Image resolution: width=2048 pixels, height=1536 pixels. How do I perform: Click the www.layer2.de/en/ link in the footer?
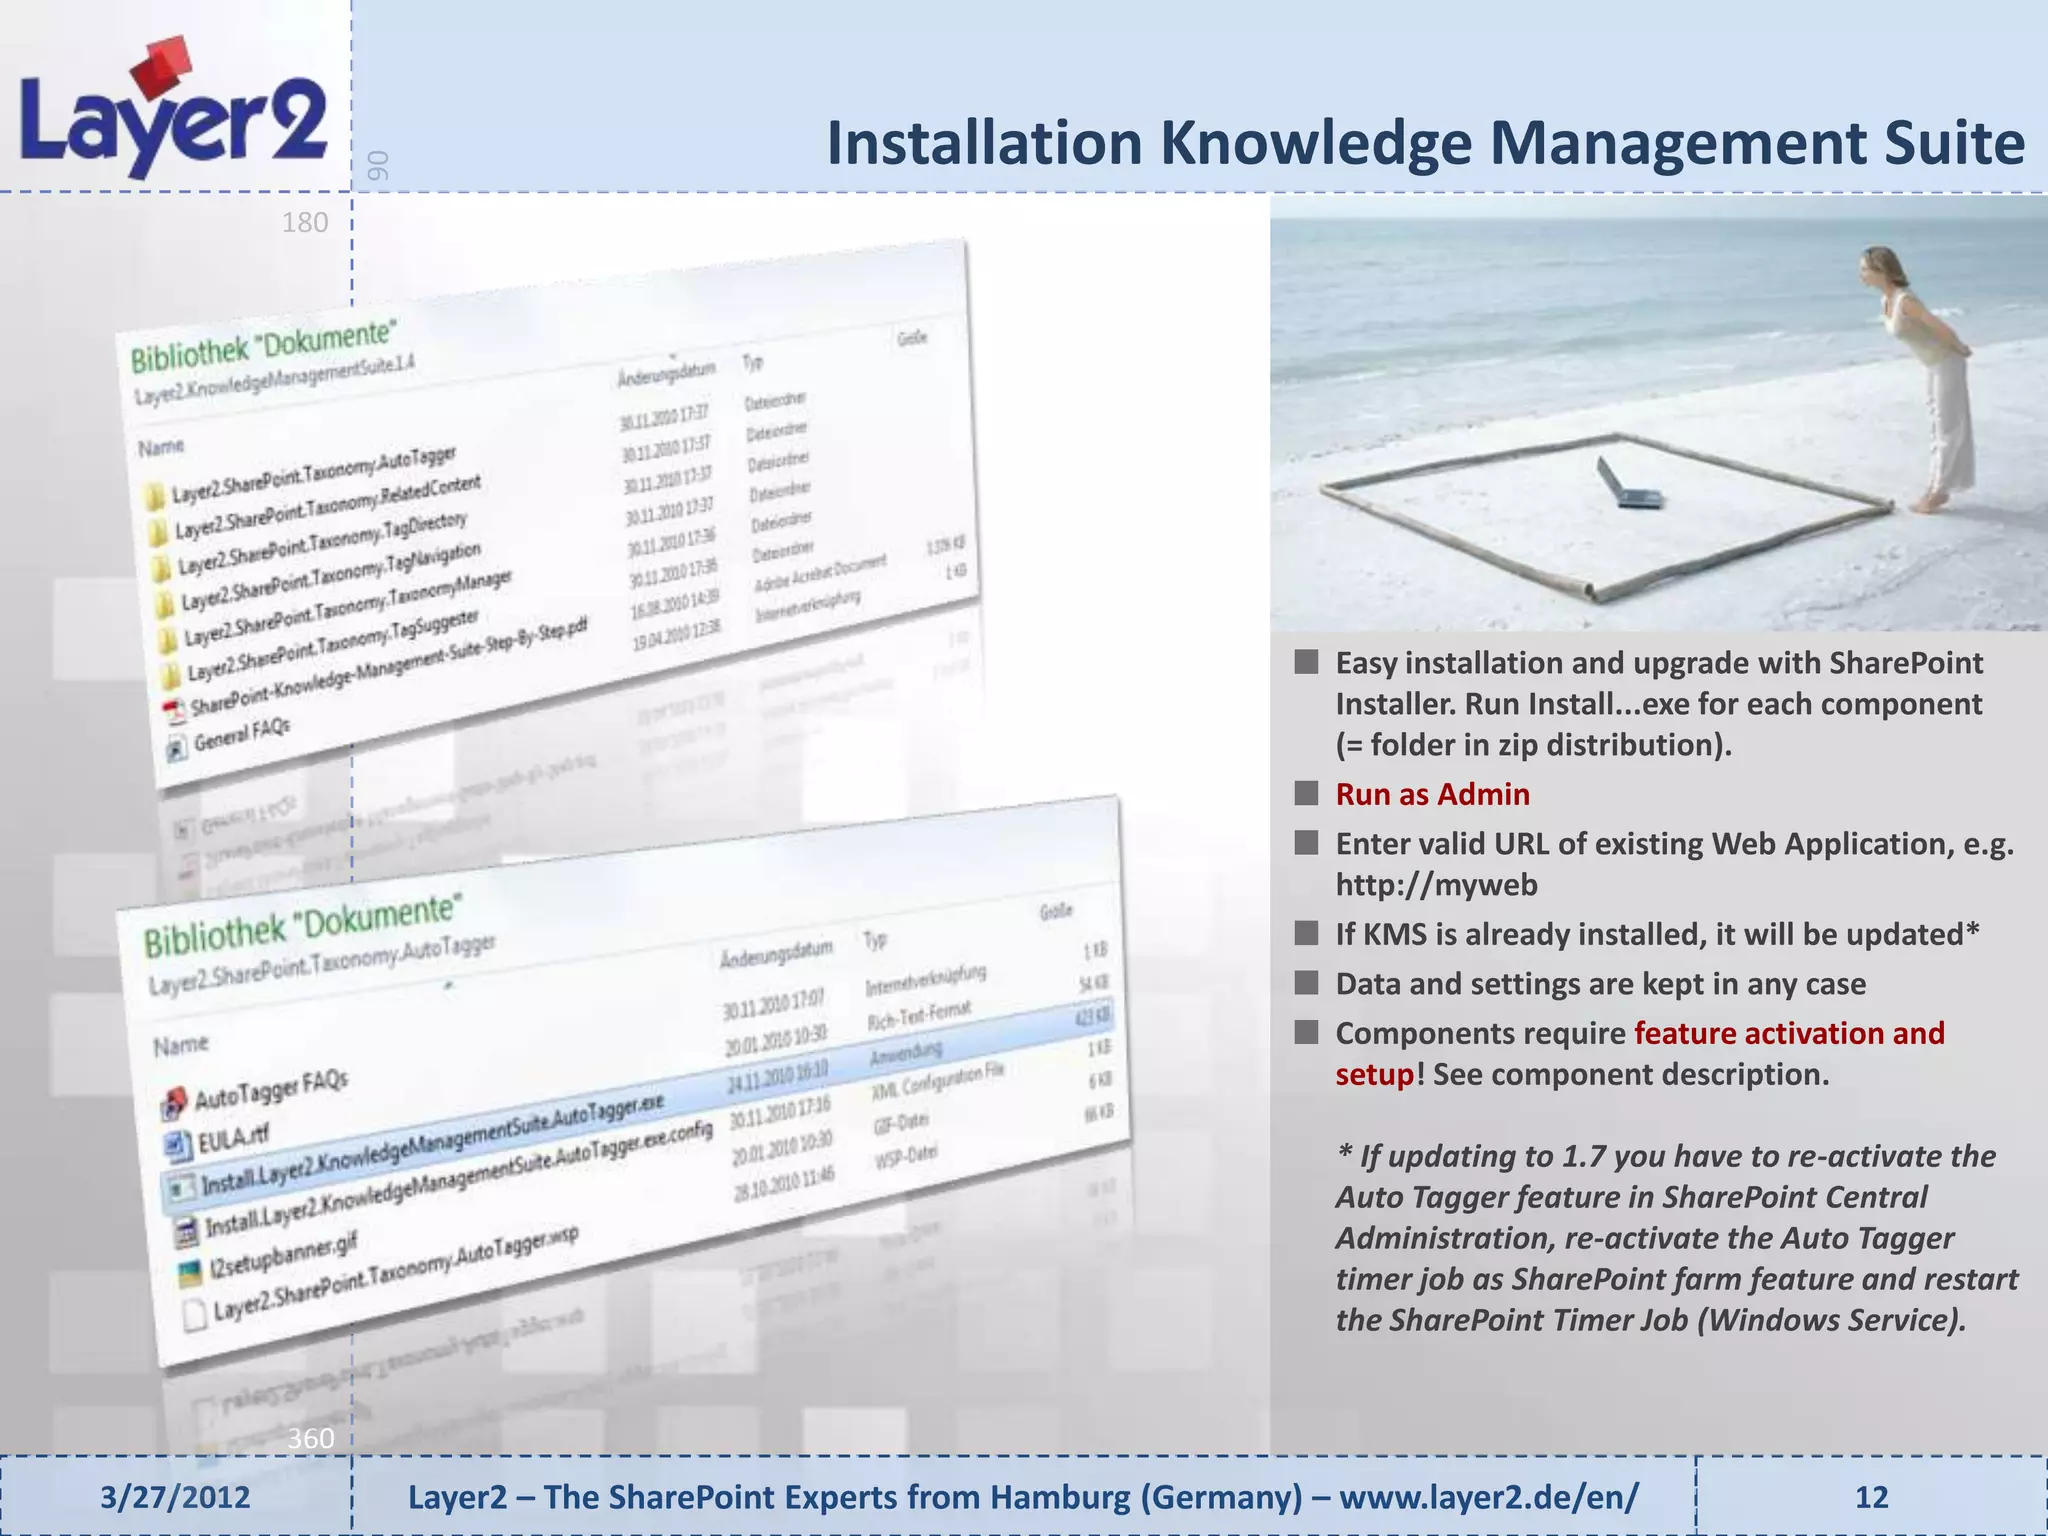pos(1489,1497)
